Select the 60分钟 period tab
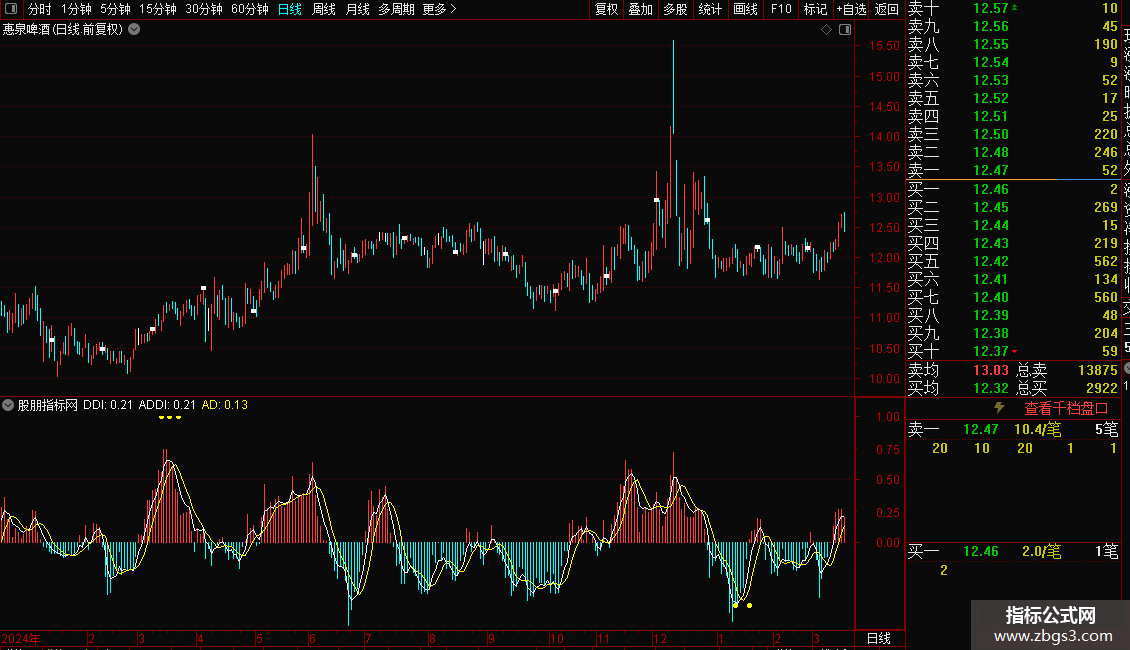Image resolution: width=1130 pixels, height=650 pixels. [250, 9]
